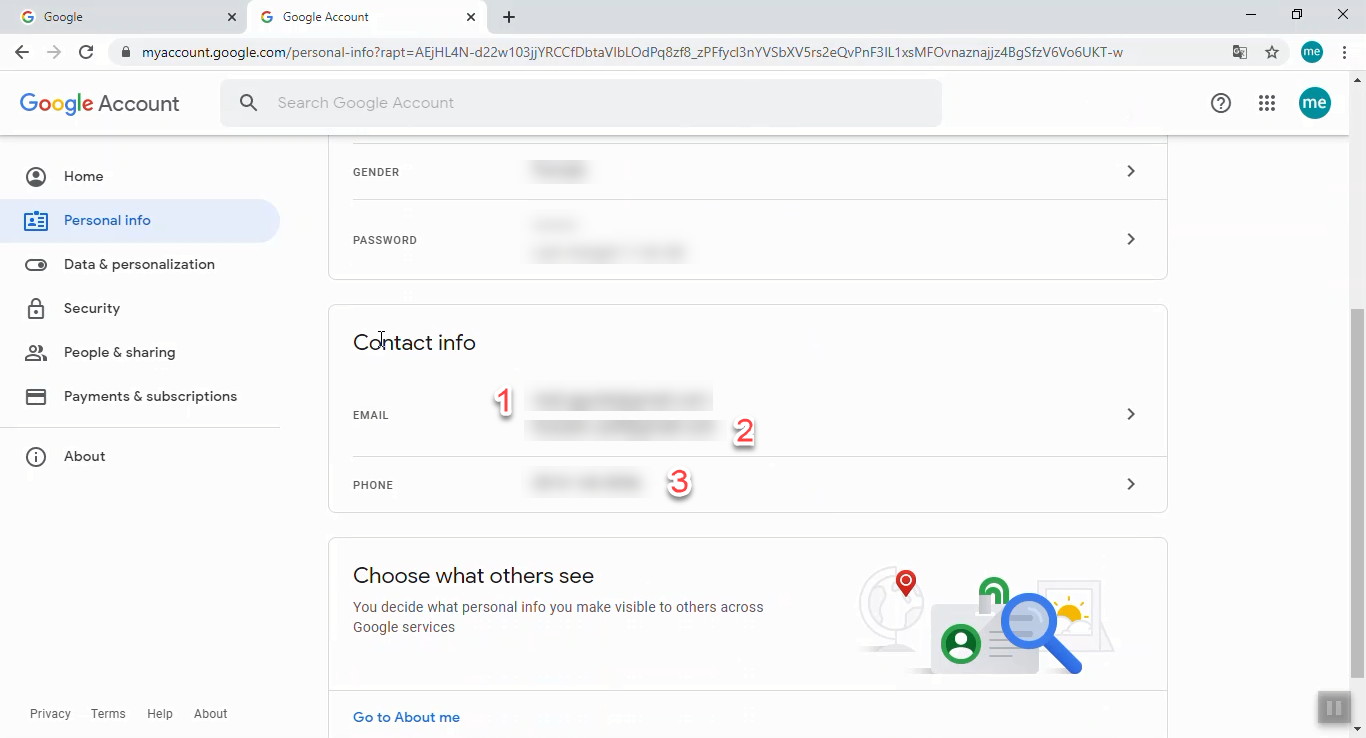The image size is (1366, 738).
Task: Bookmark the page with the star icon
Action: click(1272, 52)
